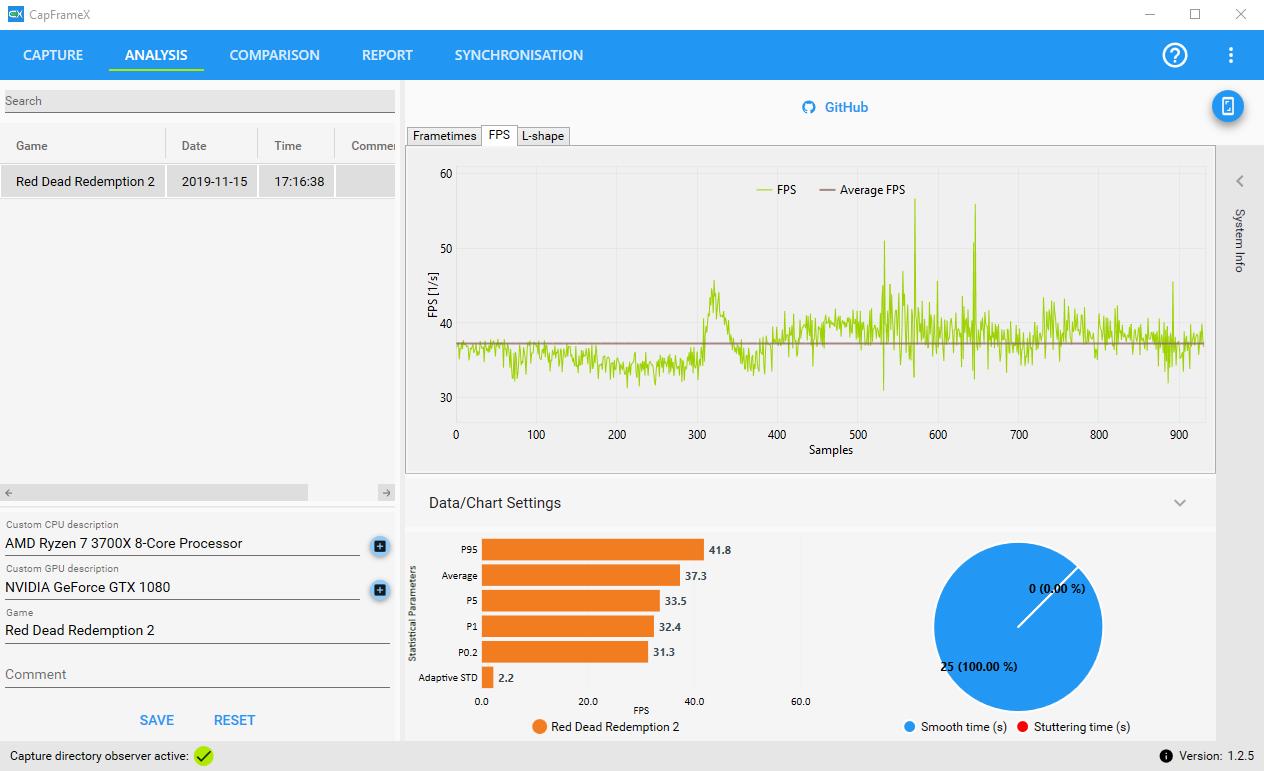Click the Stuttering time legend swatch

[x=1023, y=727]
